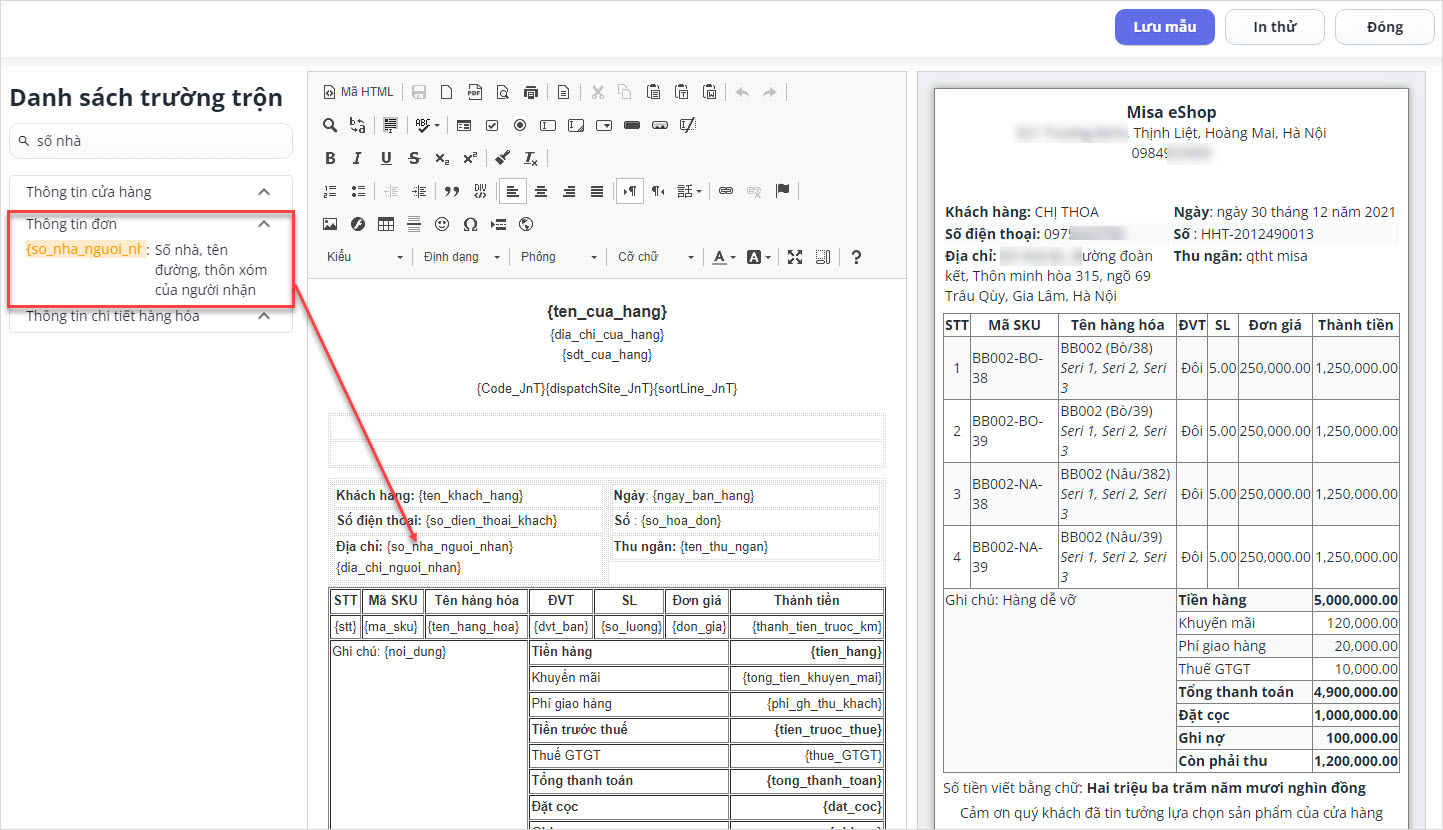Screen dimensions: 1443x830
Task: Maximize the editor with the fullscreen icon
Action: pos(795,257)
